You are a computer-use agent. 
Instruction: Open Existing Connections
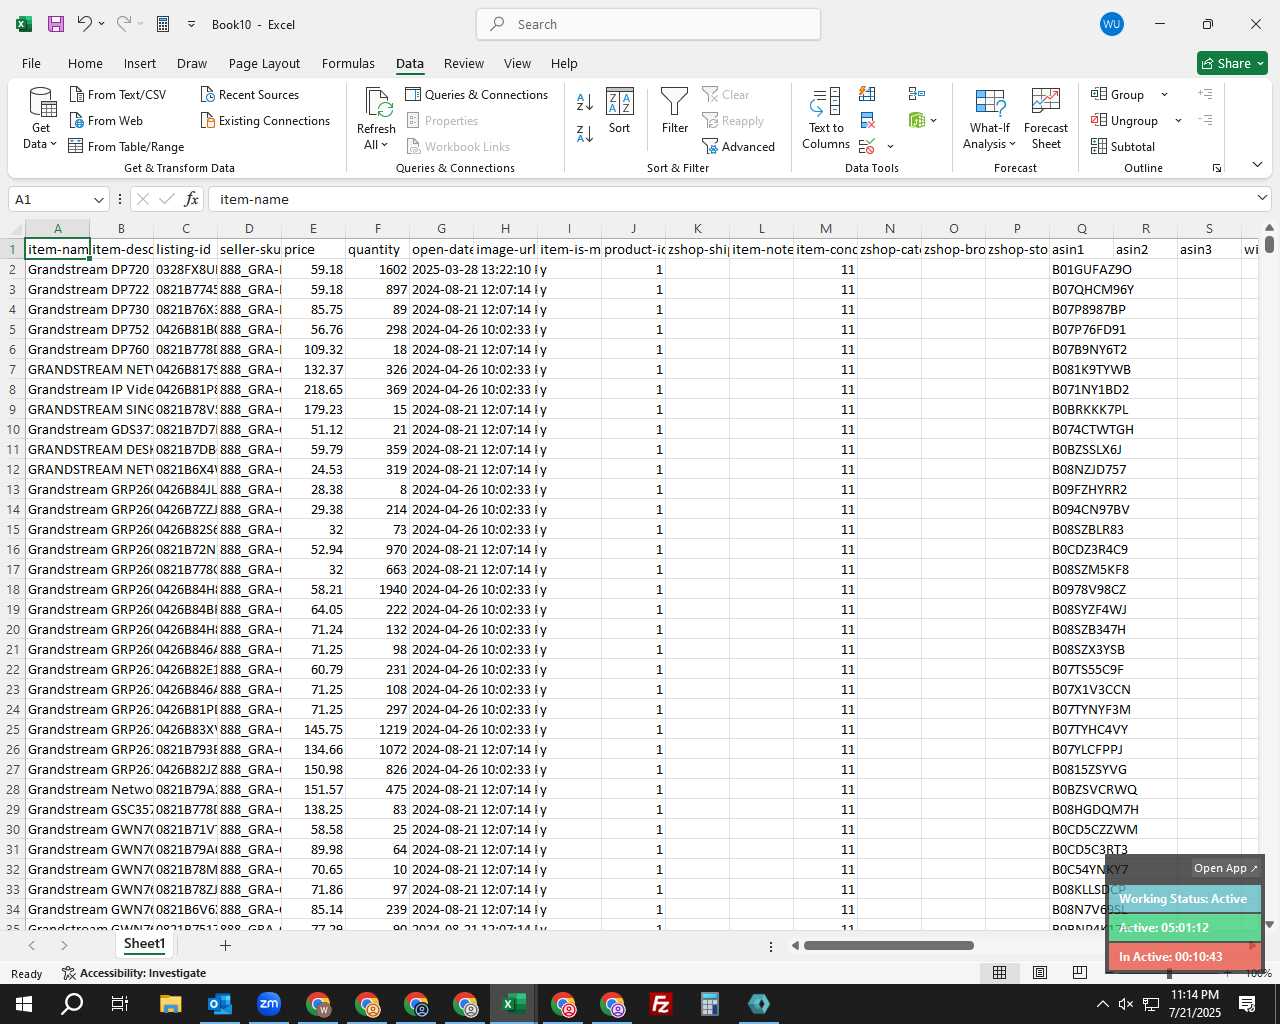point(265,120)
